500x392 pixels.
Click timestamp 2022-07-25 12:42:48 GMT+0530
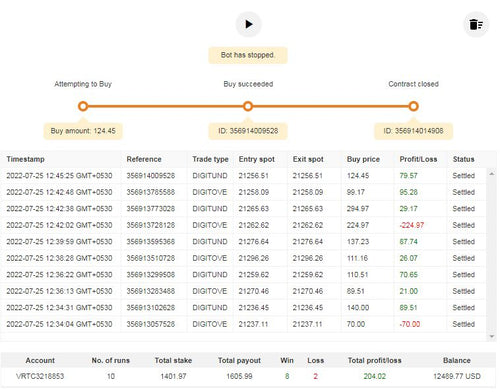pyautogui.click(x=59, y=192)
